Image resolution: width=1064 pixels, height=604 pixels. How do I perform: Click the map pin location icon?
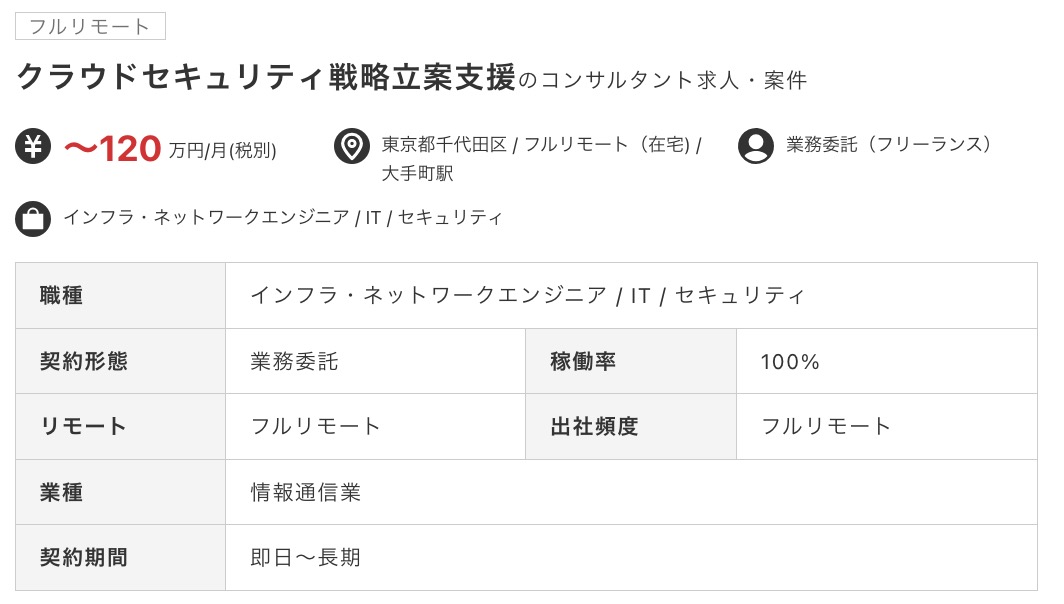(x=352, y=146)
